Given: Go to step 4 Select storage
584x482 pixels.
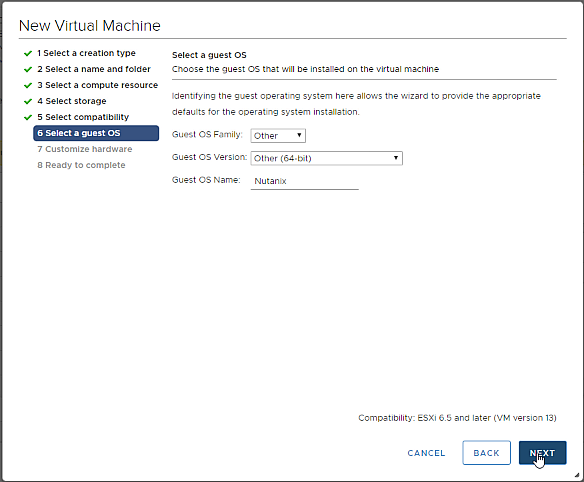Looking at the screenshot, I should (x=72, y=101).
